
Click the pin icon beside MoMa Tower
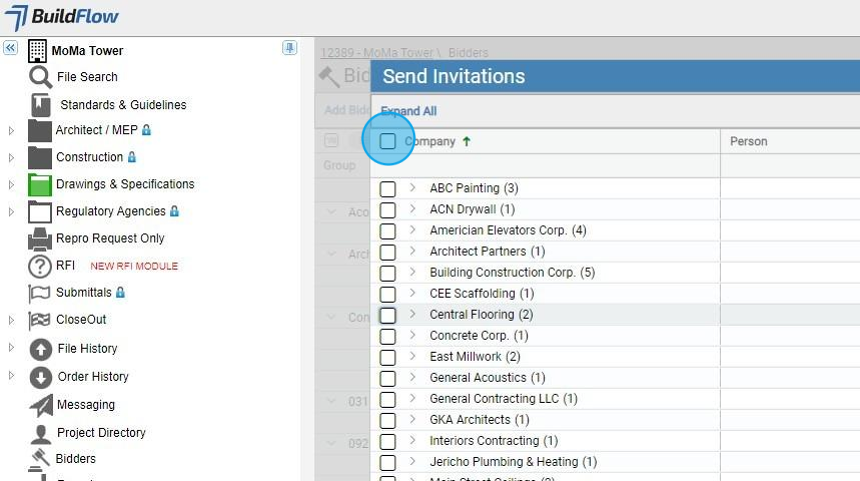(x=290, y=48)
